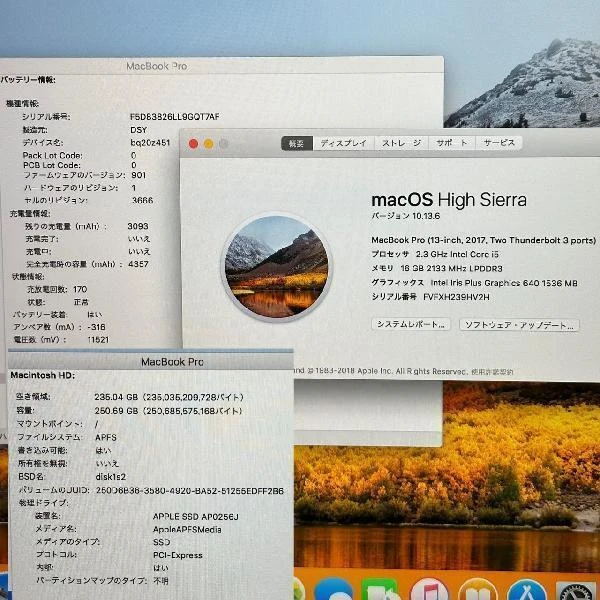Click the システムレポート... button
The image size is (600, 600).
[x=411, y=324]
